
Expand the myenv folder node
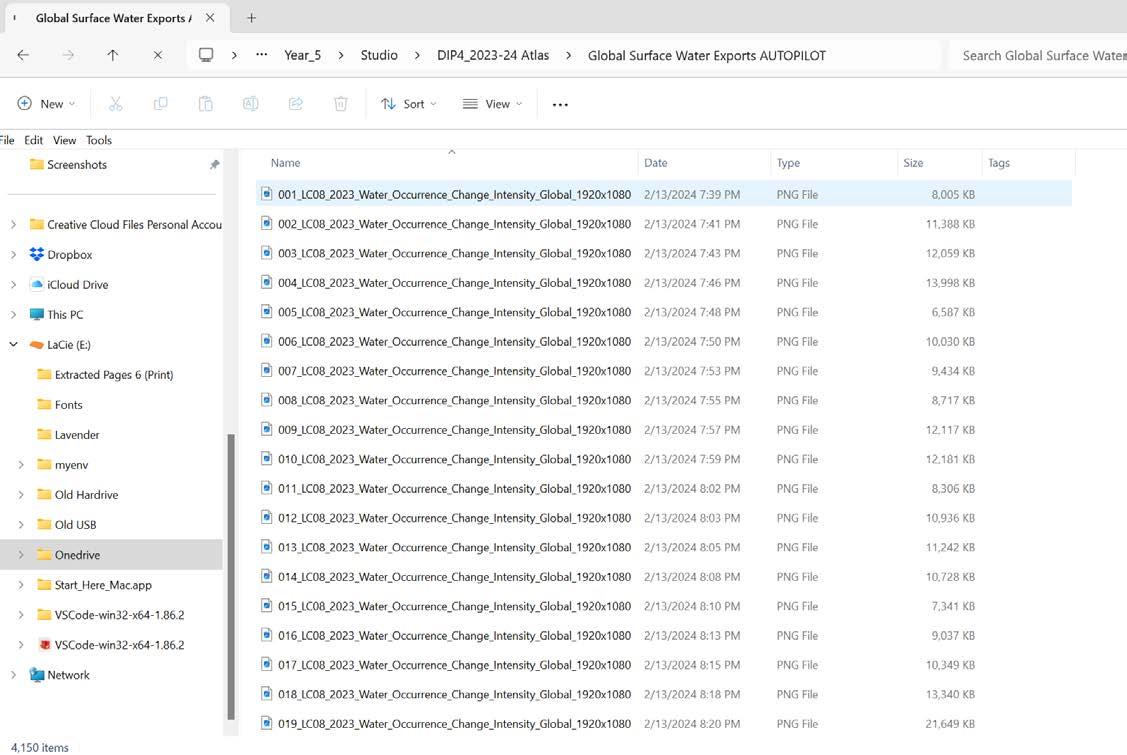[x=21, y=465]
